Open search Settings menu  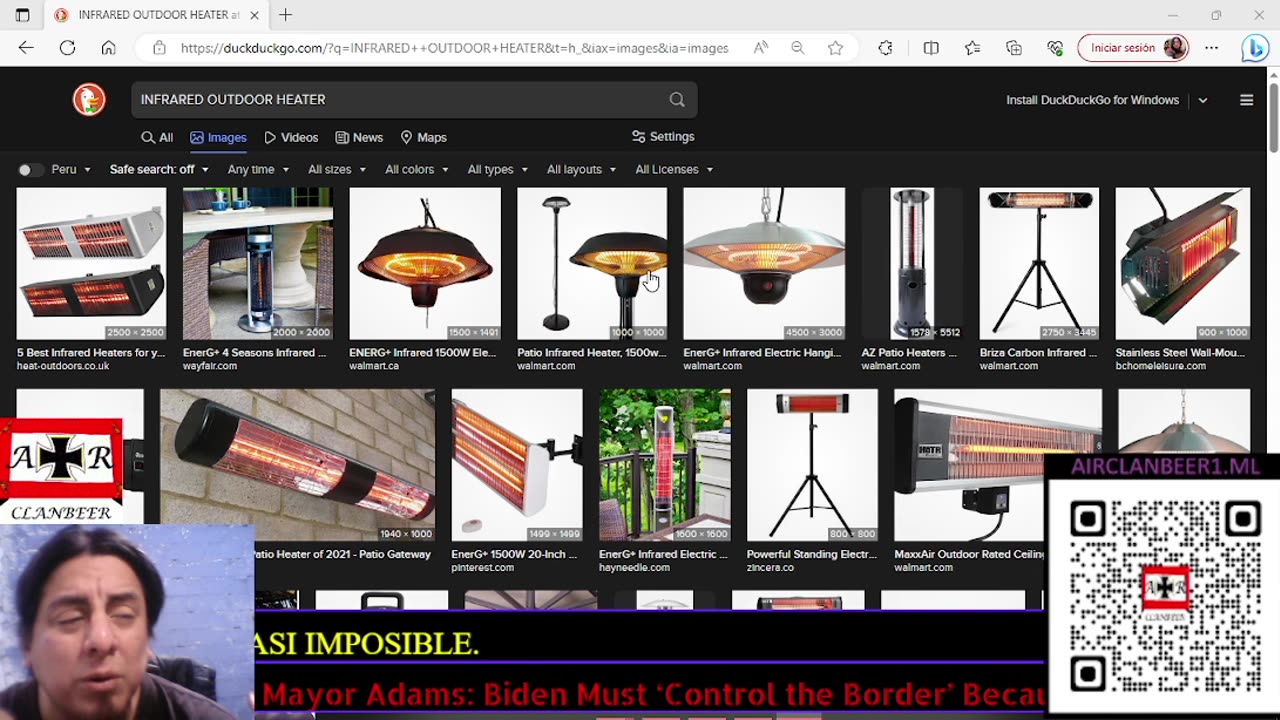pos(663,136)
